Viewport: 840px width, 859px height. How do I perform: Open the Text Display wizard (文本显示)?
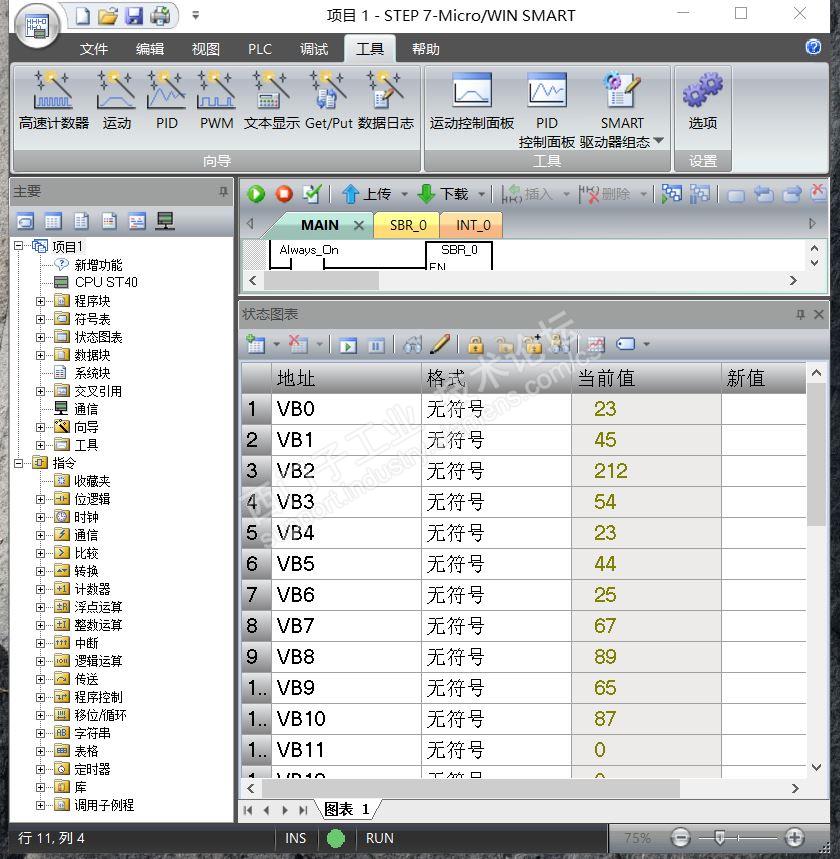click(271, 100)
